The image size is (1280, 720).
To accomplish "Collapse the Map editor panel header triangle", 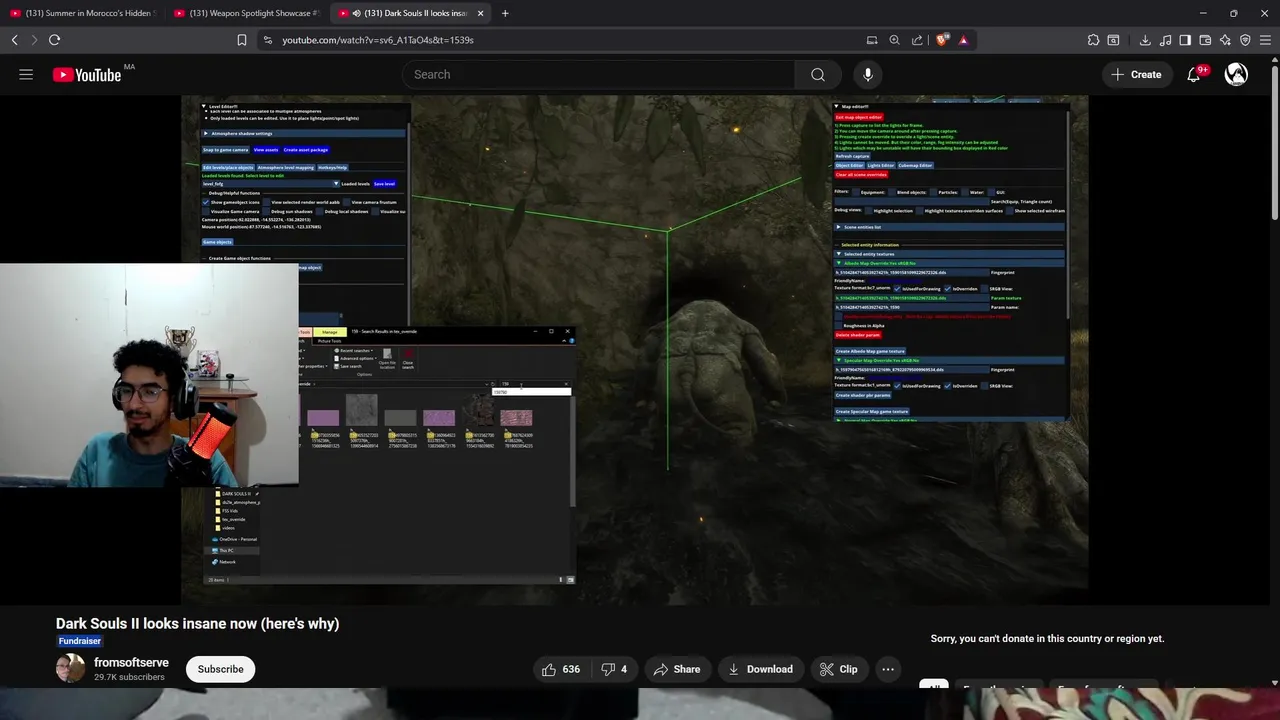I will (x=836, y=106).
